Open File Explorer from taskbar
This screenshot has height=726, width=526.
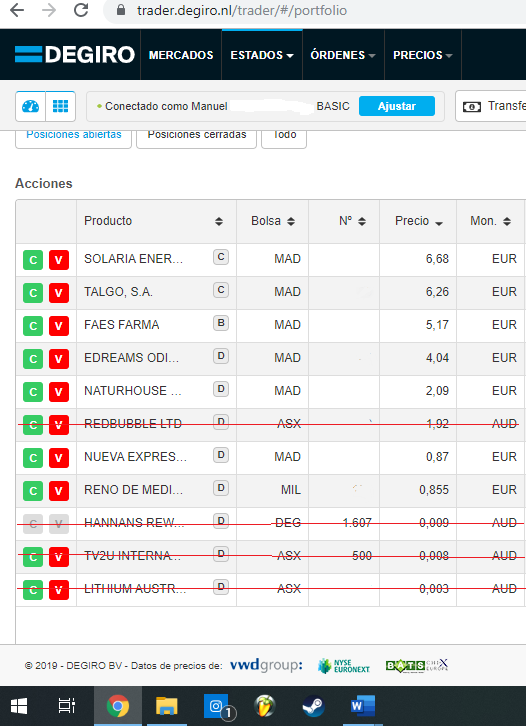(167, 706)
